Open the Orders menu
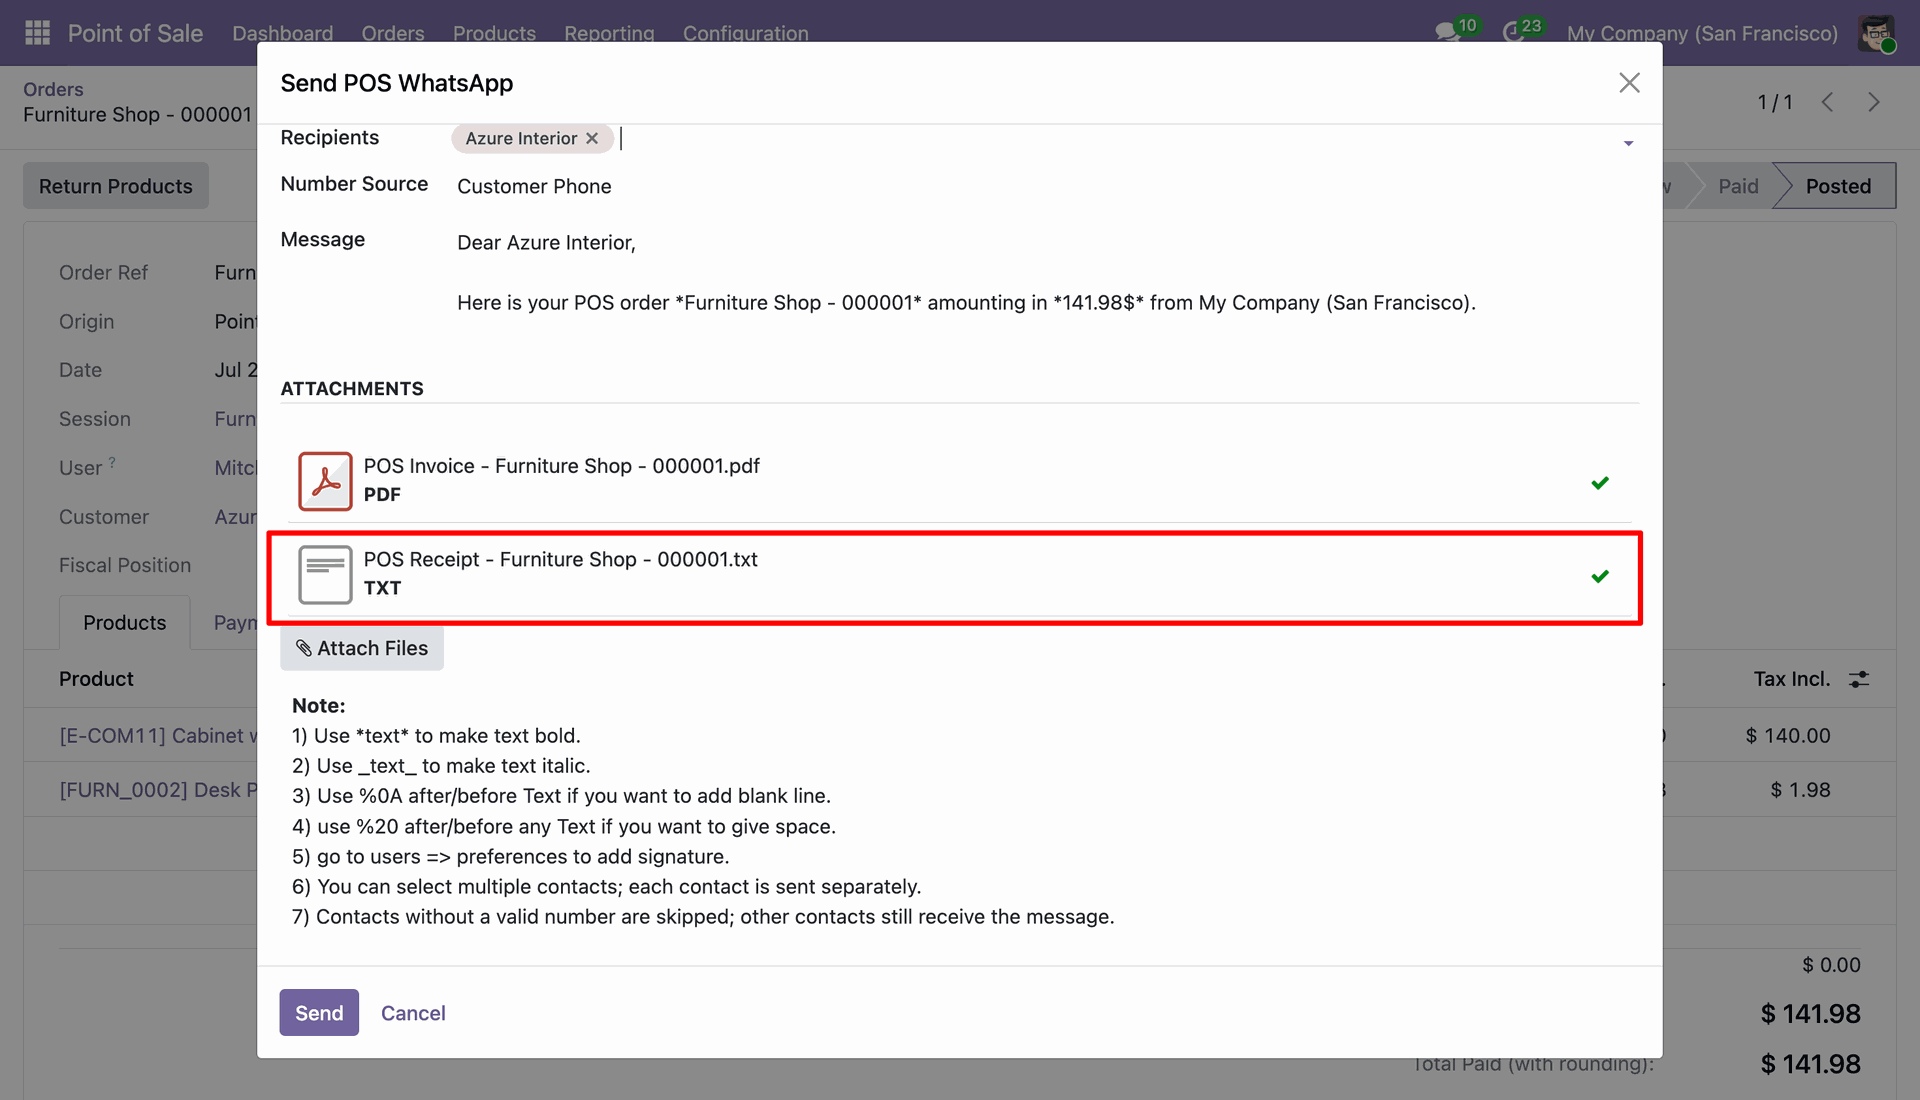Image resolution: width=1920 pixels, height=1100 pixels. click(393, 33)
